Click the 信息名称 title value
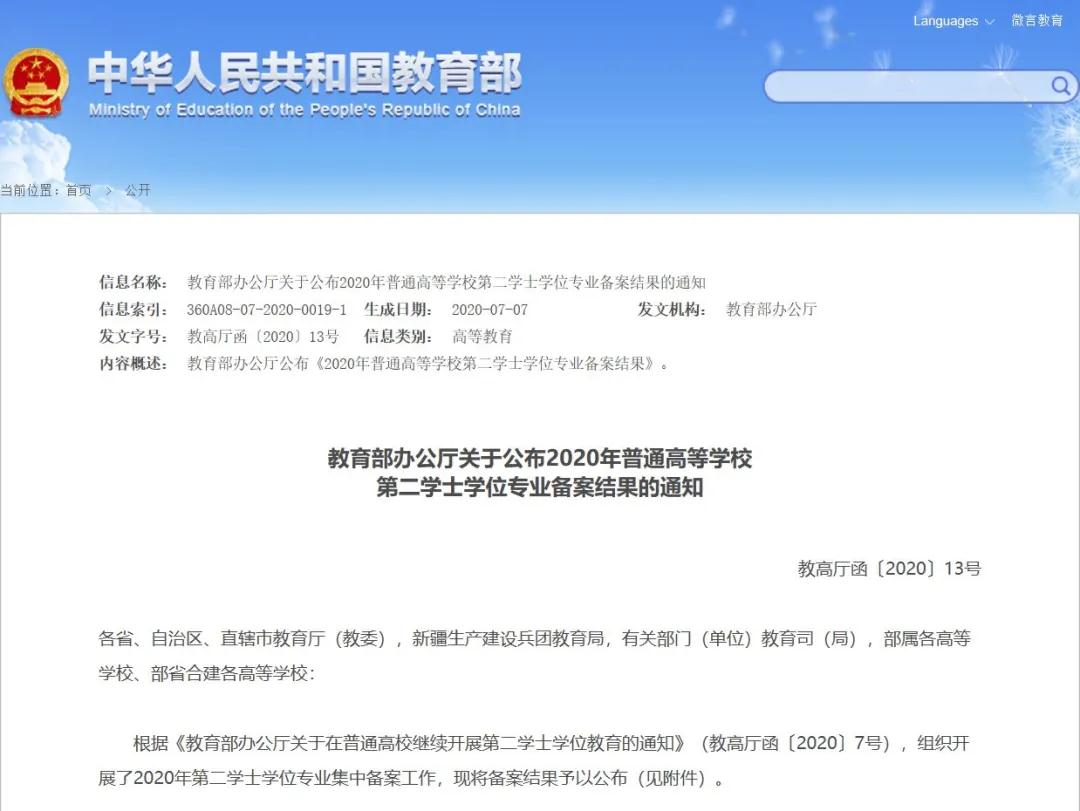 coord(446,282)
